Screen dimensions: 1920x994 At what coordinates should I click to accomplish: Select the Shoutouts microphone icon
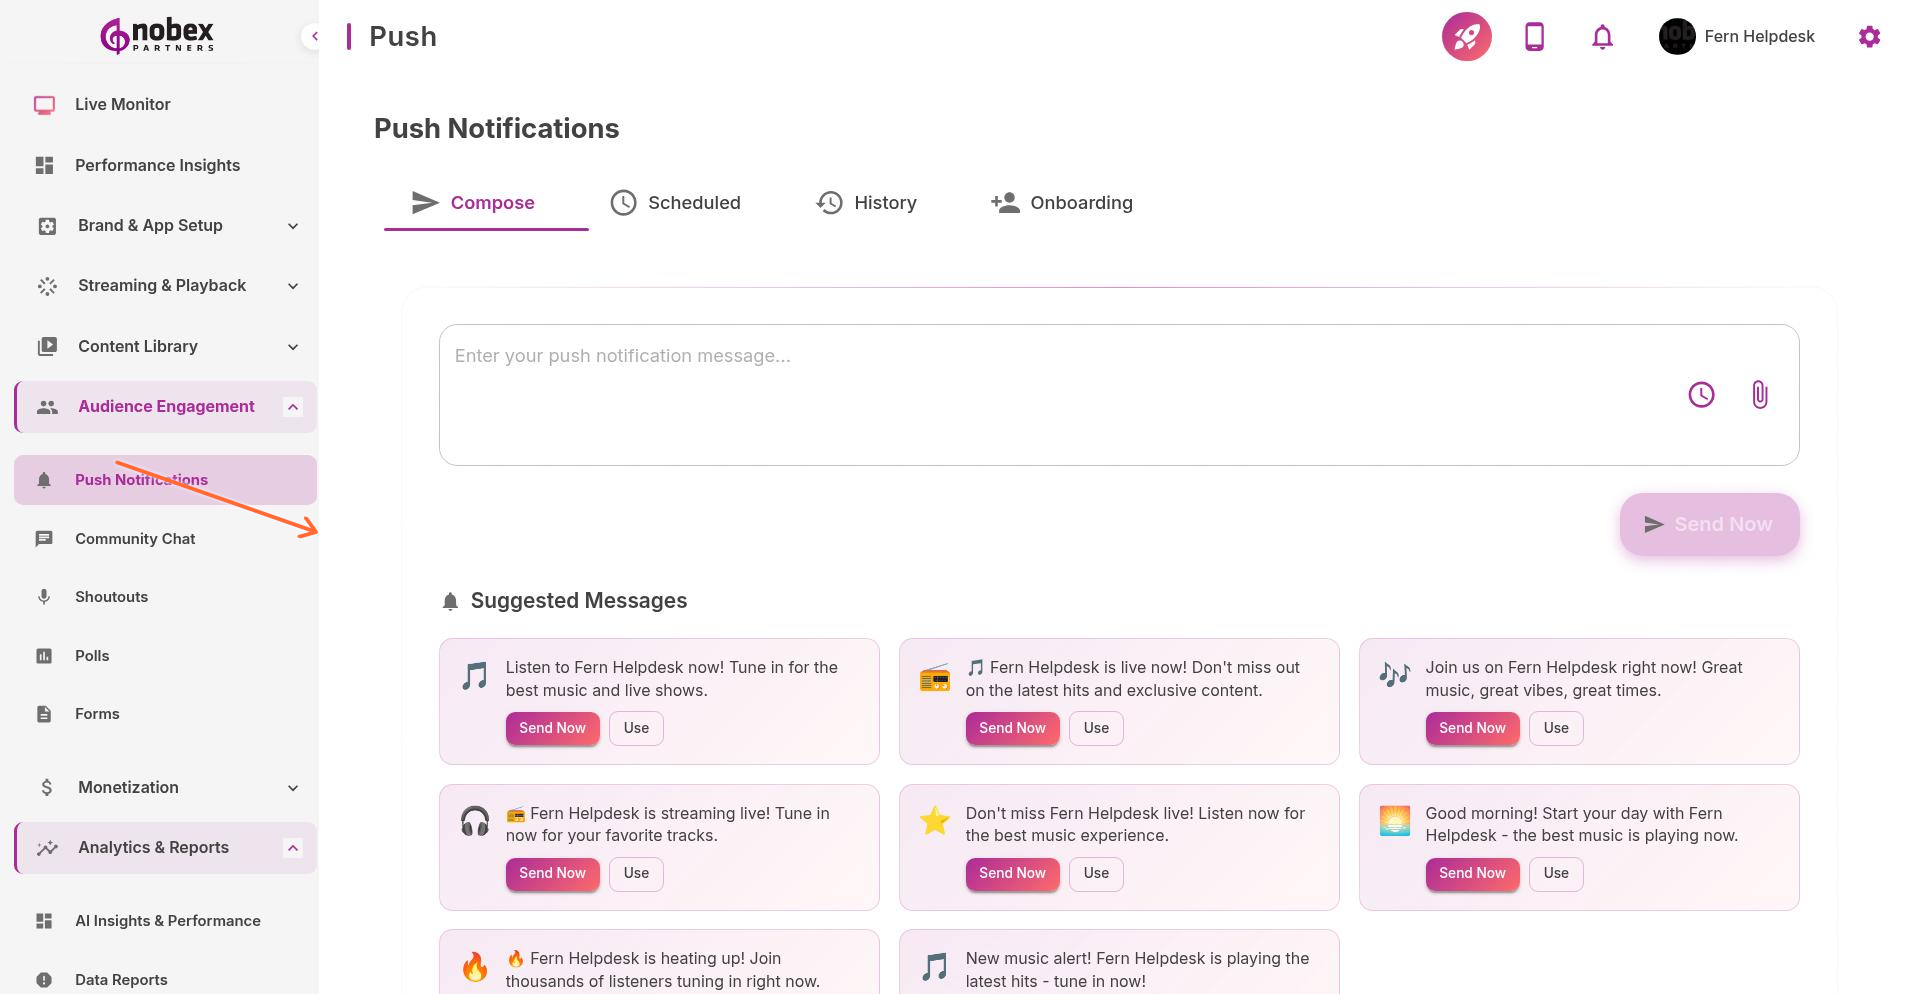click(x=44, y=596)
